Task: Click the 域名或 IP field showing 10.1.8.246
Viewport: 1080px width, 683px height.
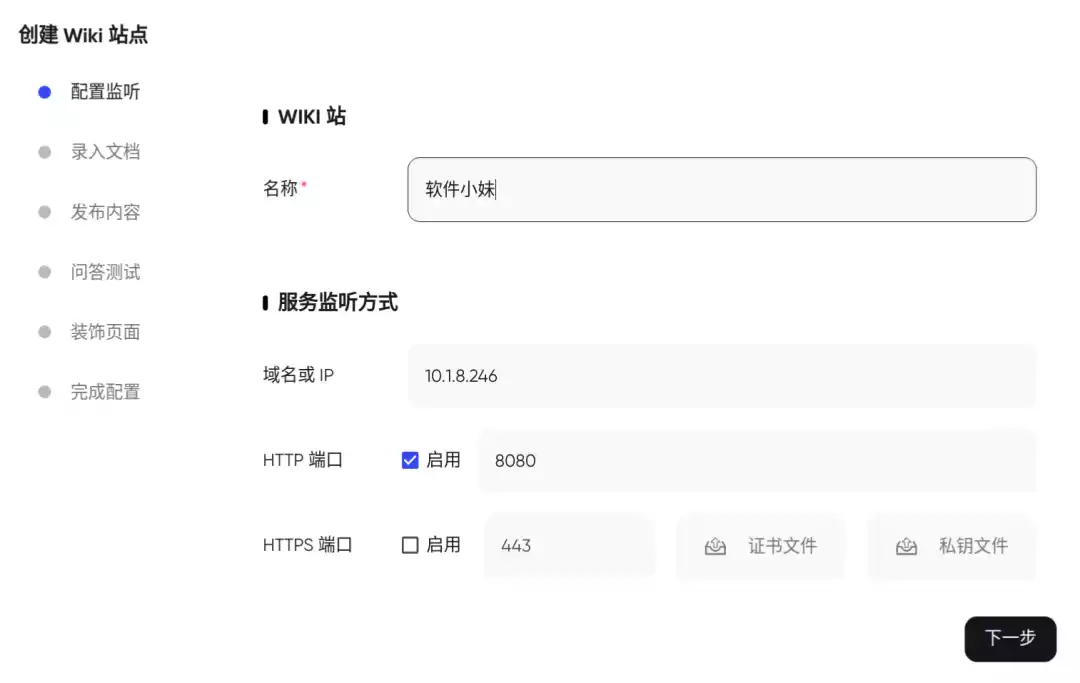Action: coord(722,376)
